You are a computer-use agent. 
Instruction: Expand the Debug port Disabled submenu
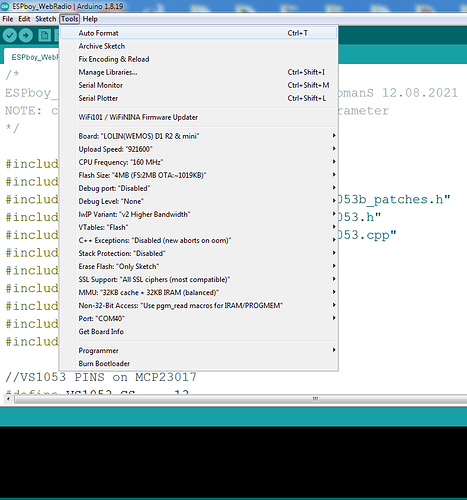tap(199, 188)
